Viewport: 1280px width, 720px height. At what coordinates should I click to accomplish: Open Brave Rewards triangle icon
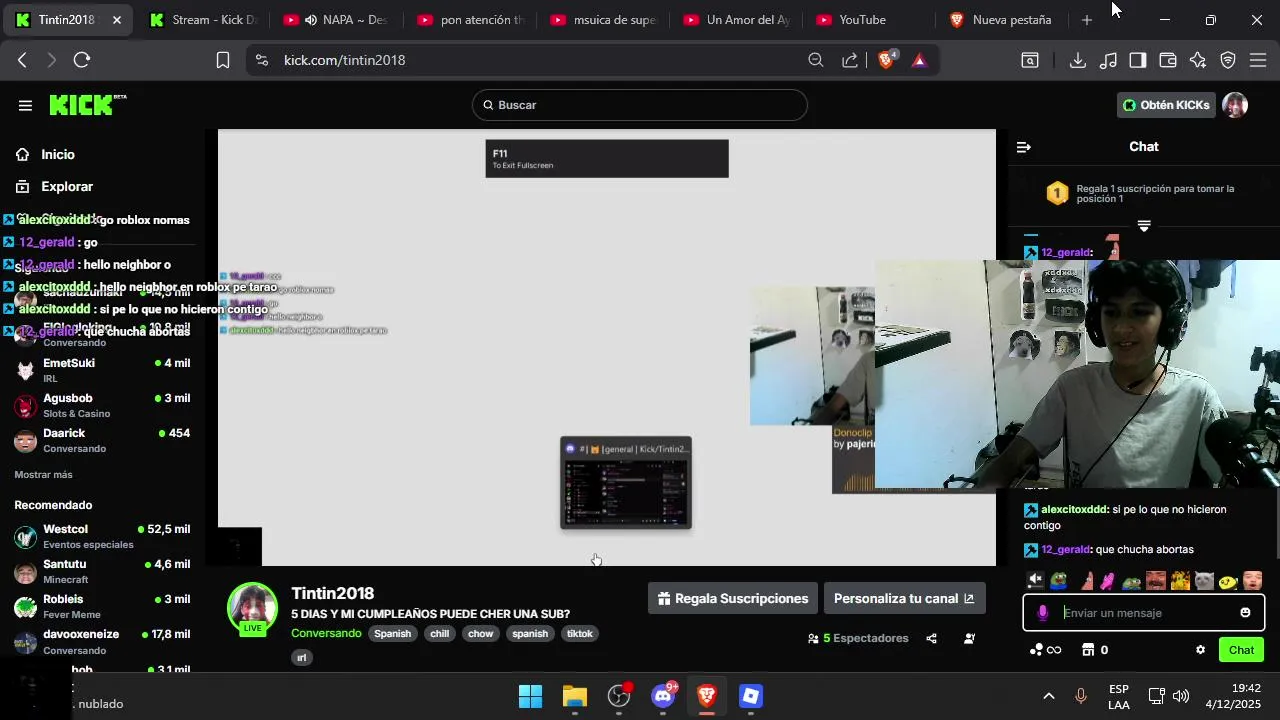pyautogui.click(x=919, y=60)
